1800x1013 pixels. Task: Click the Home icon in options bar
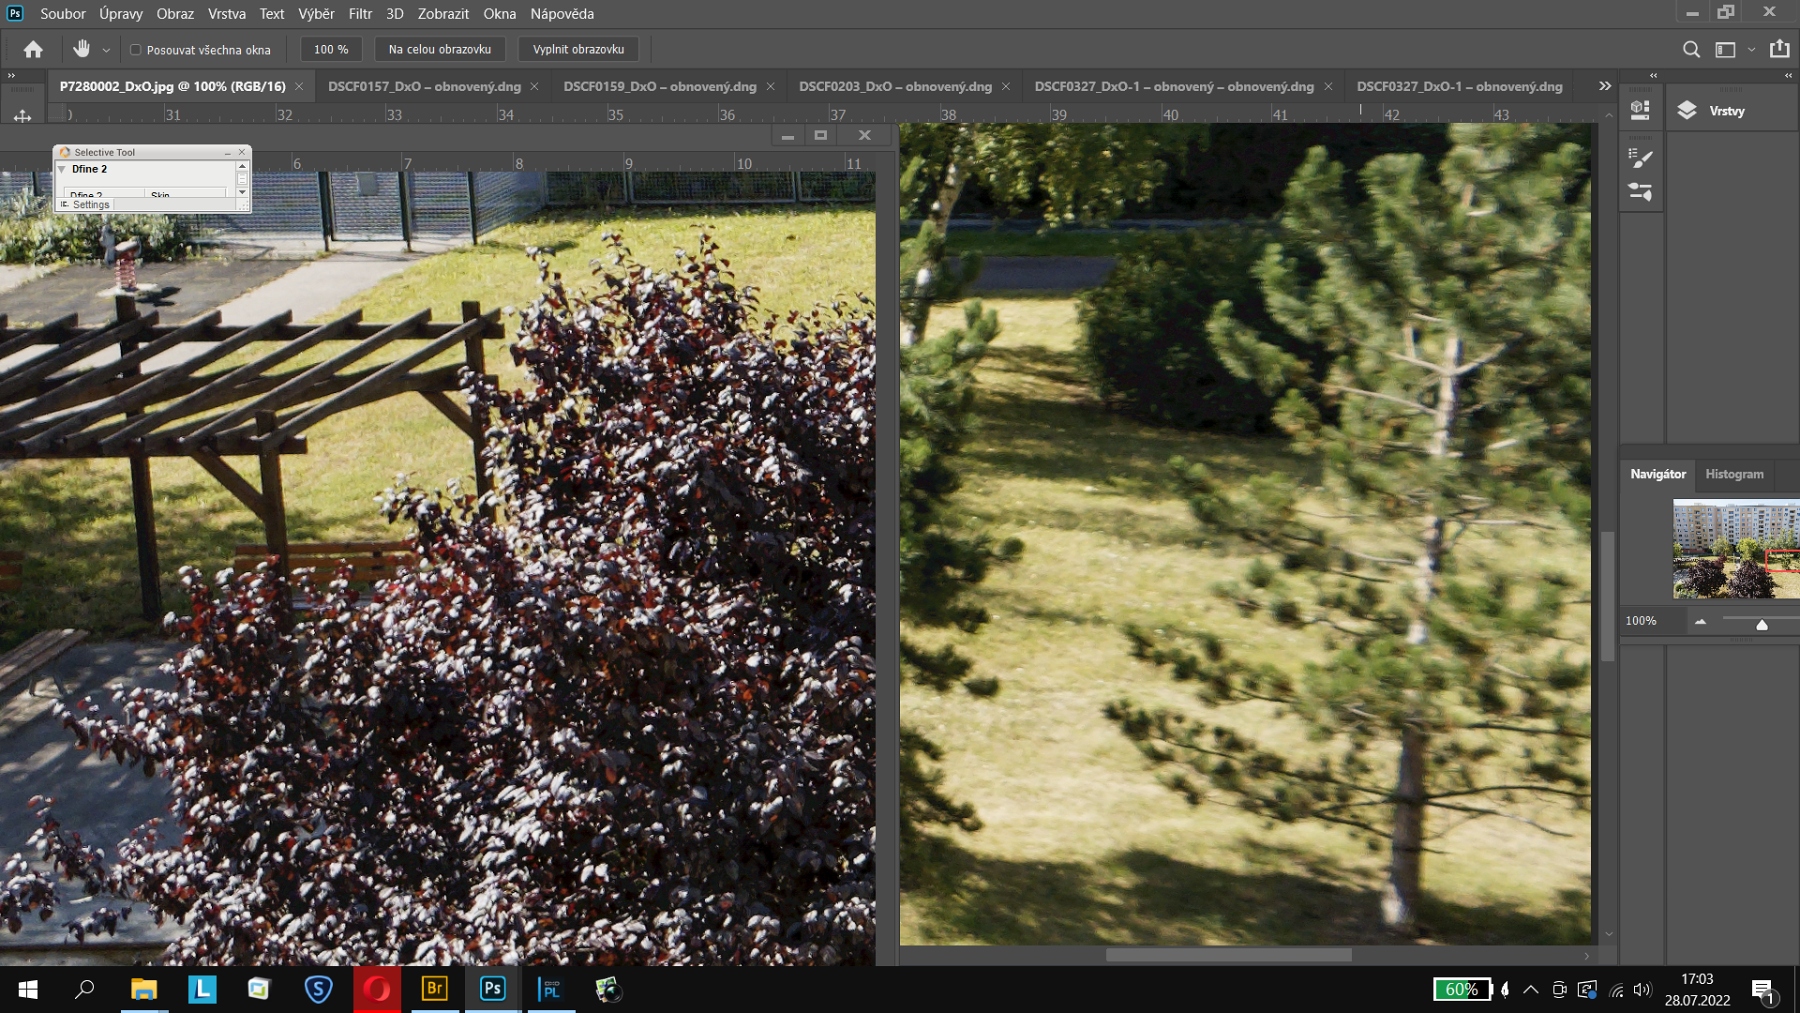pos(33,49)
